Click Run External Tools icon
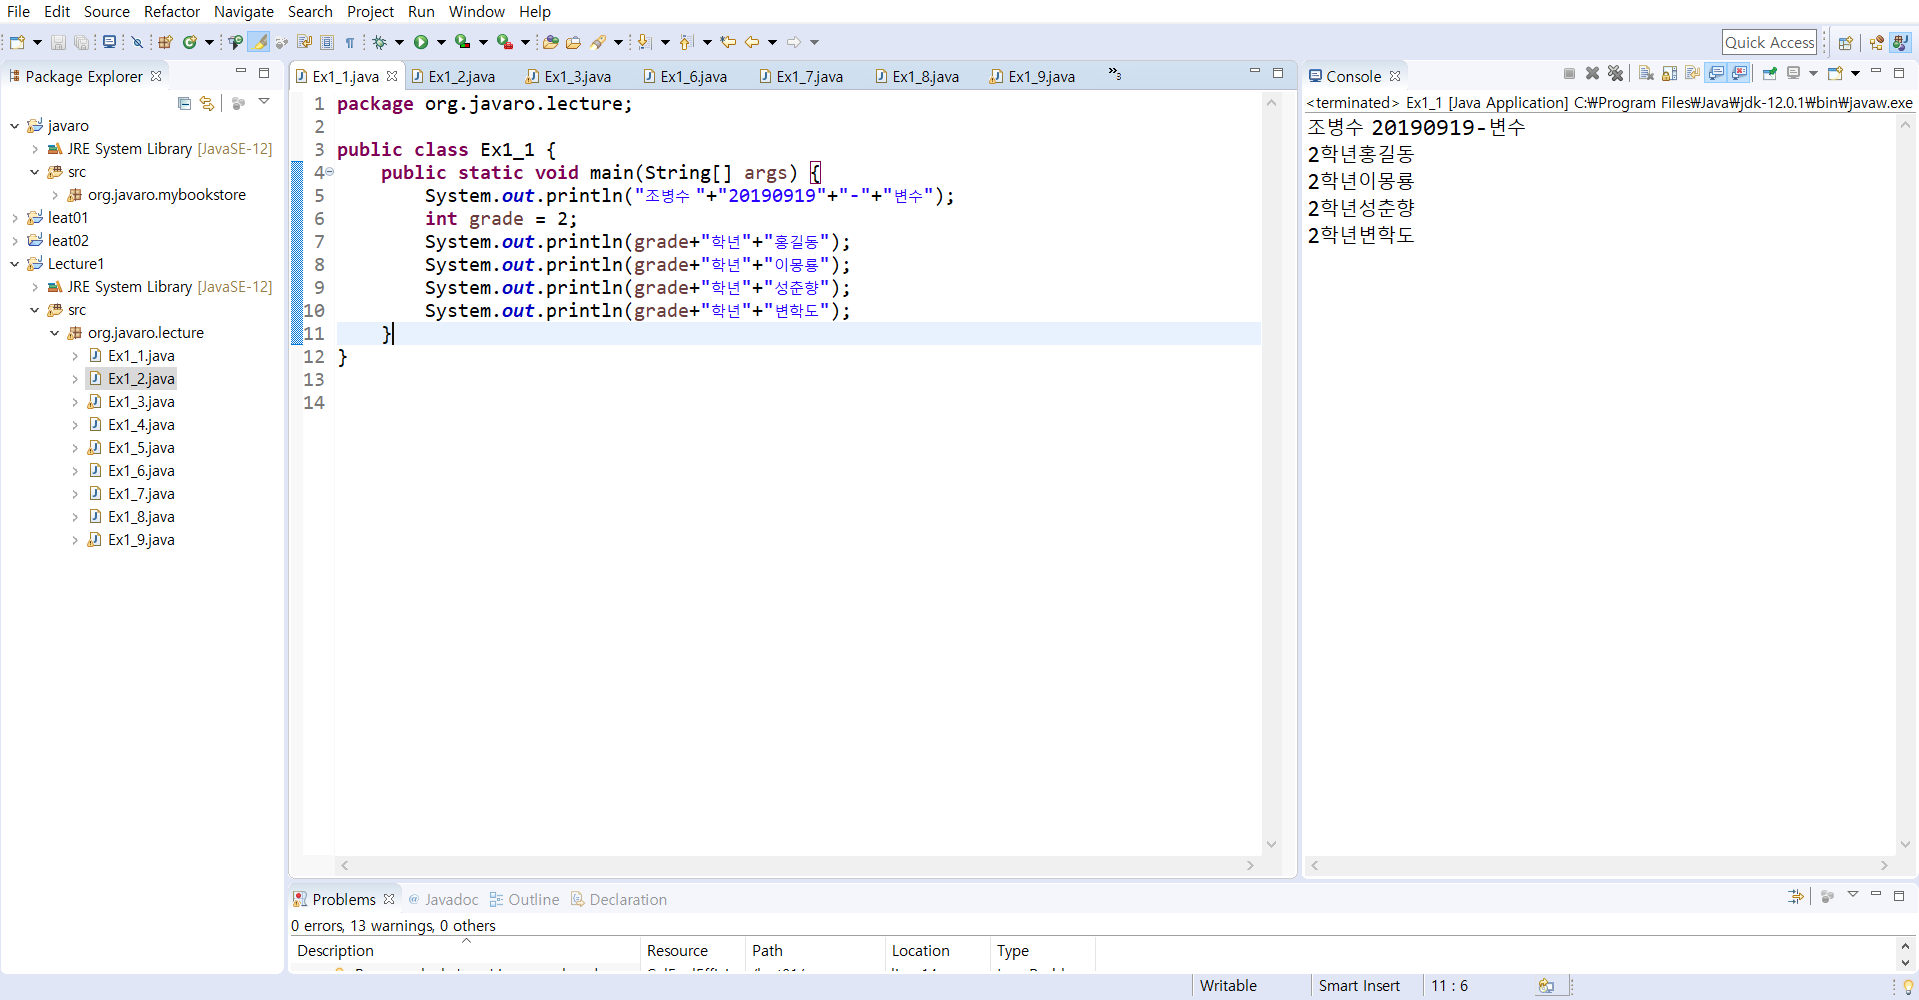 505,42
